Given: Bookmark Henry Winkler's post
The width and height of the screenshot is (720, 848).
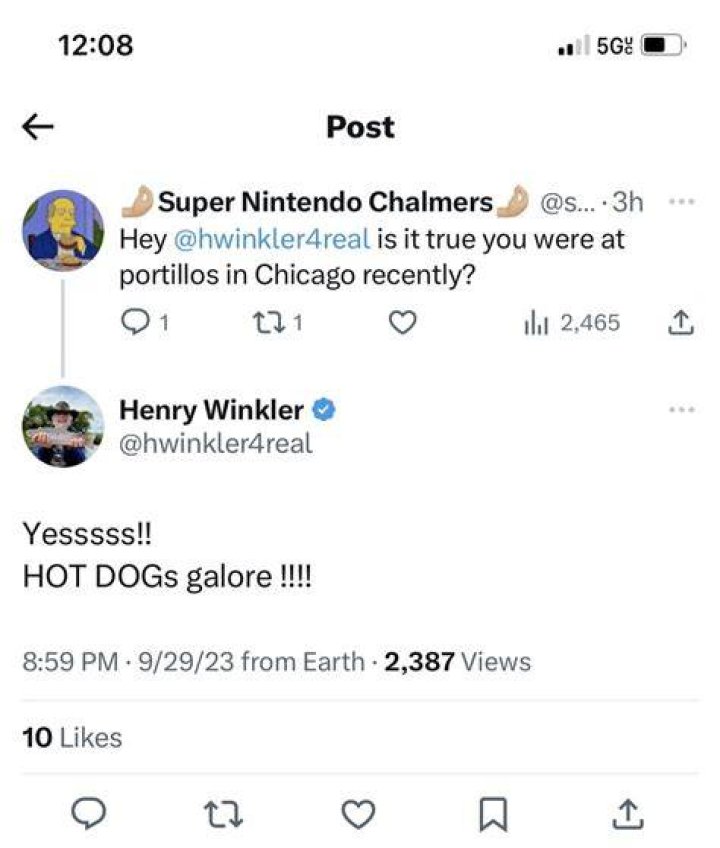Looking at the screenshot, I should (493, 814).
